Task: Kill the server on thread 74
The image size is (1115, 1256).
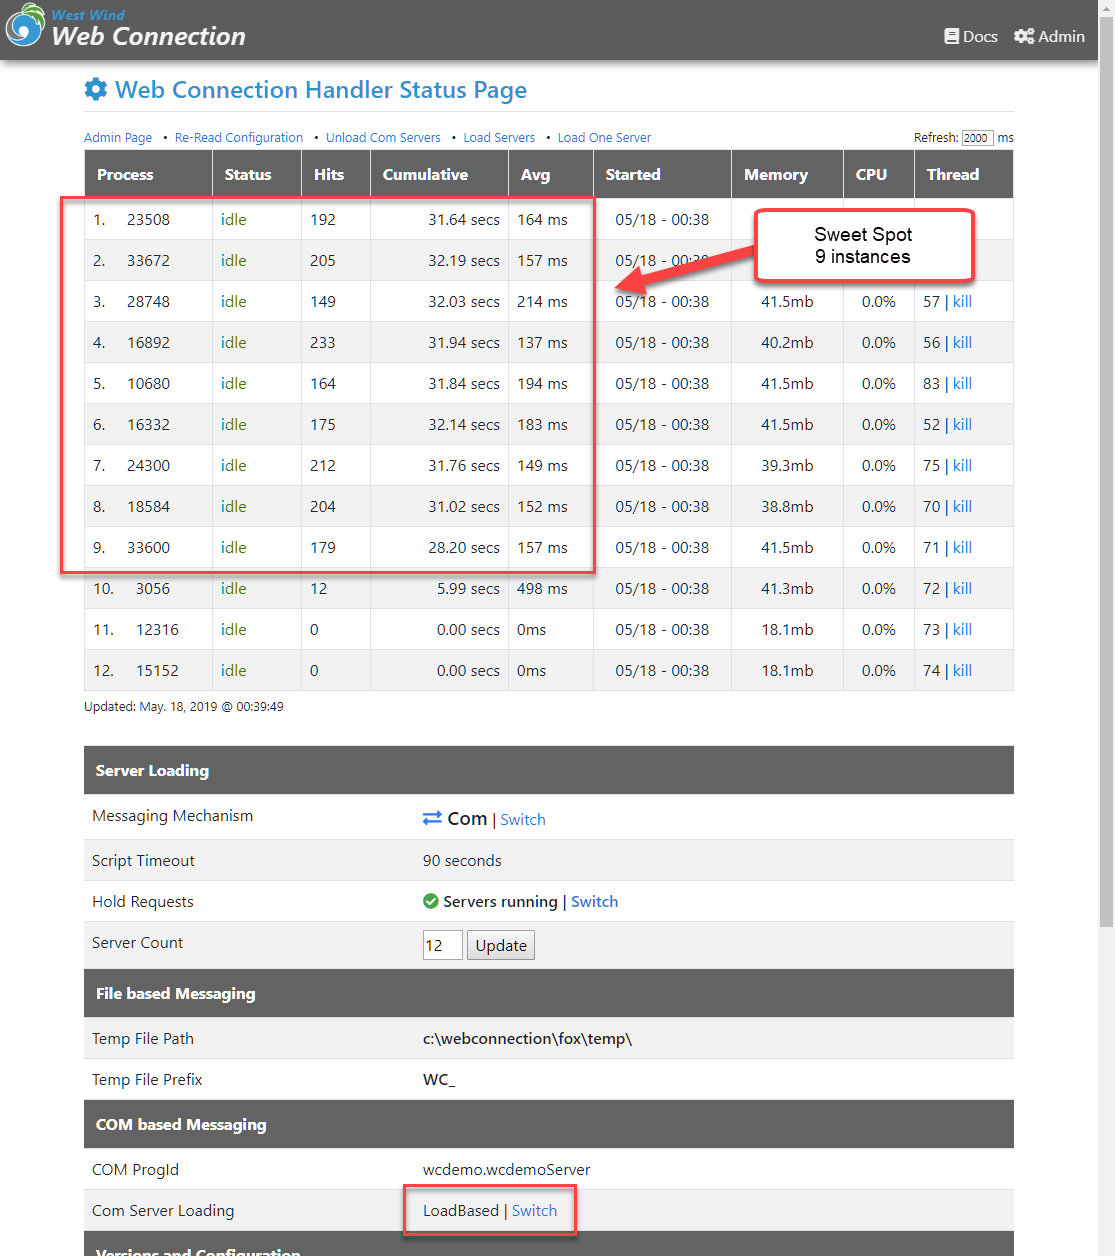Action: tap(962, 670)
